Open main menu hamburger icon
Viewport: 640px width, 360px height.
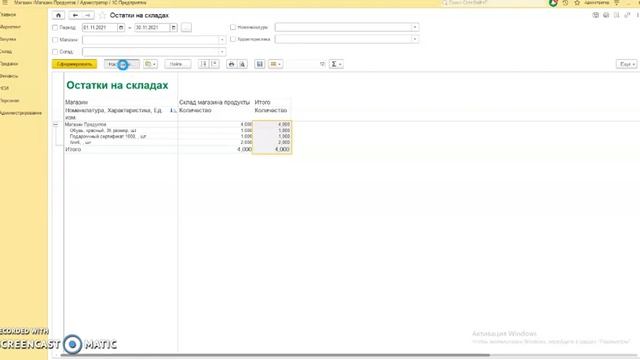click(5, 3)
